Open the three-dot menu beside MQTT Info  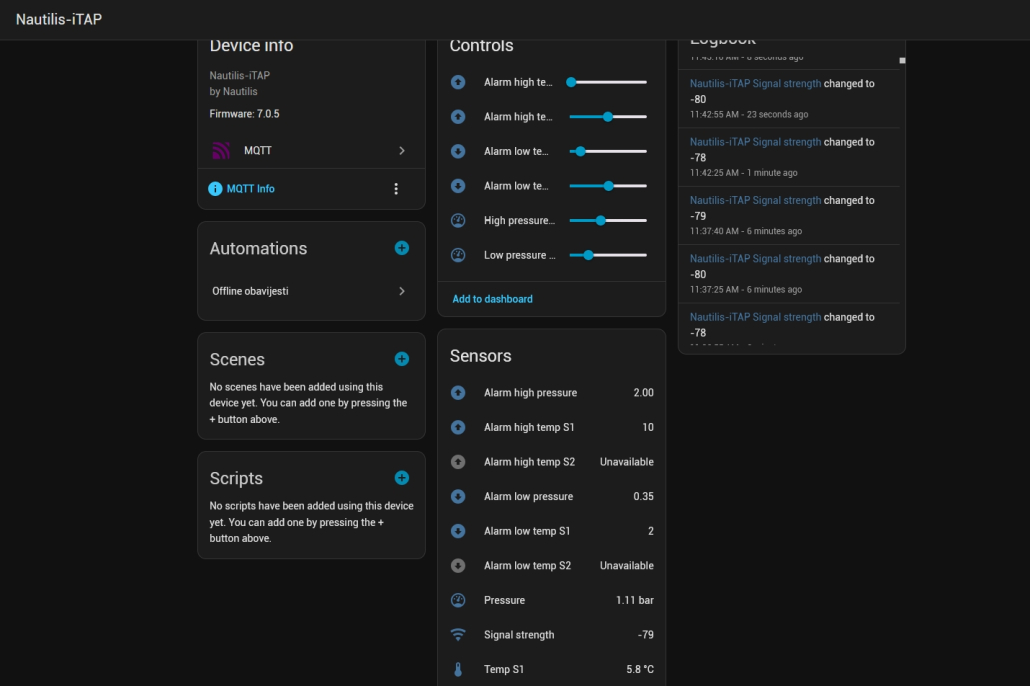(396, 189)
